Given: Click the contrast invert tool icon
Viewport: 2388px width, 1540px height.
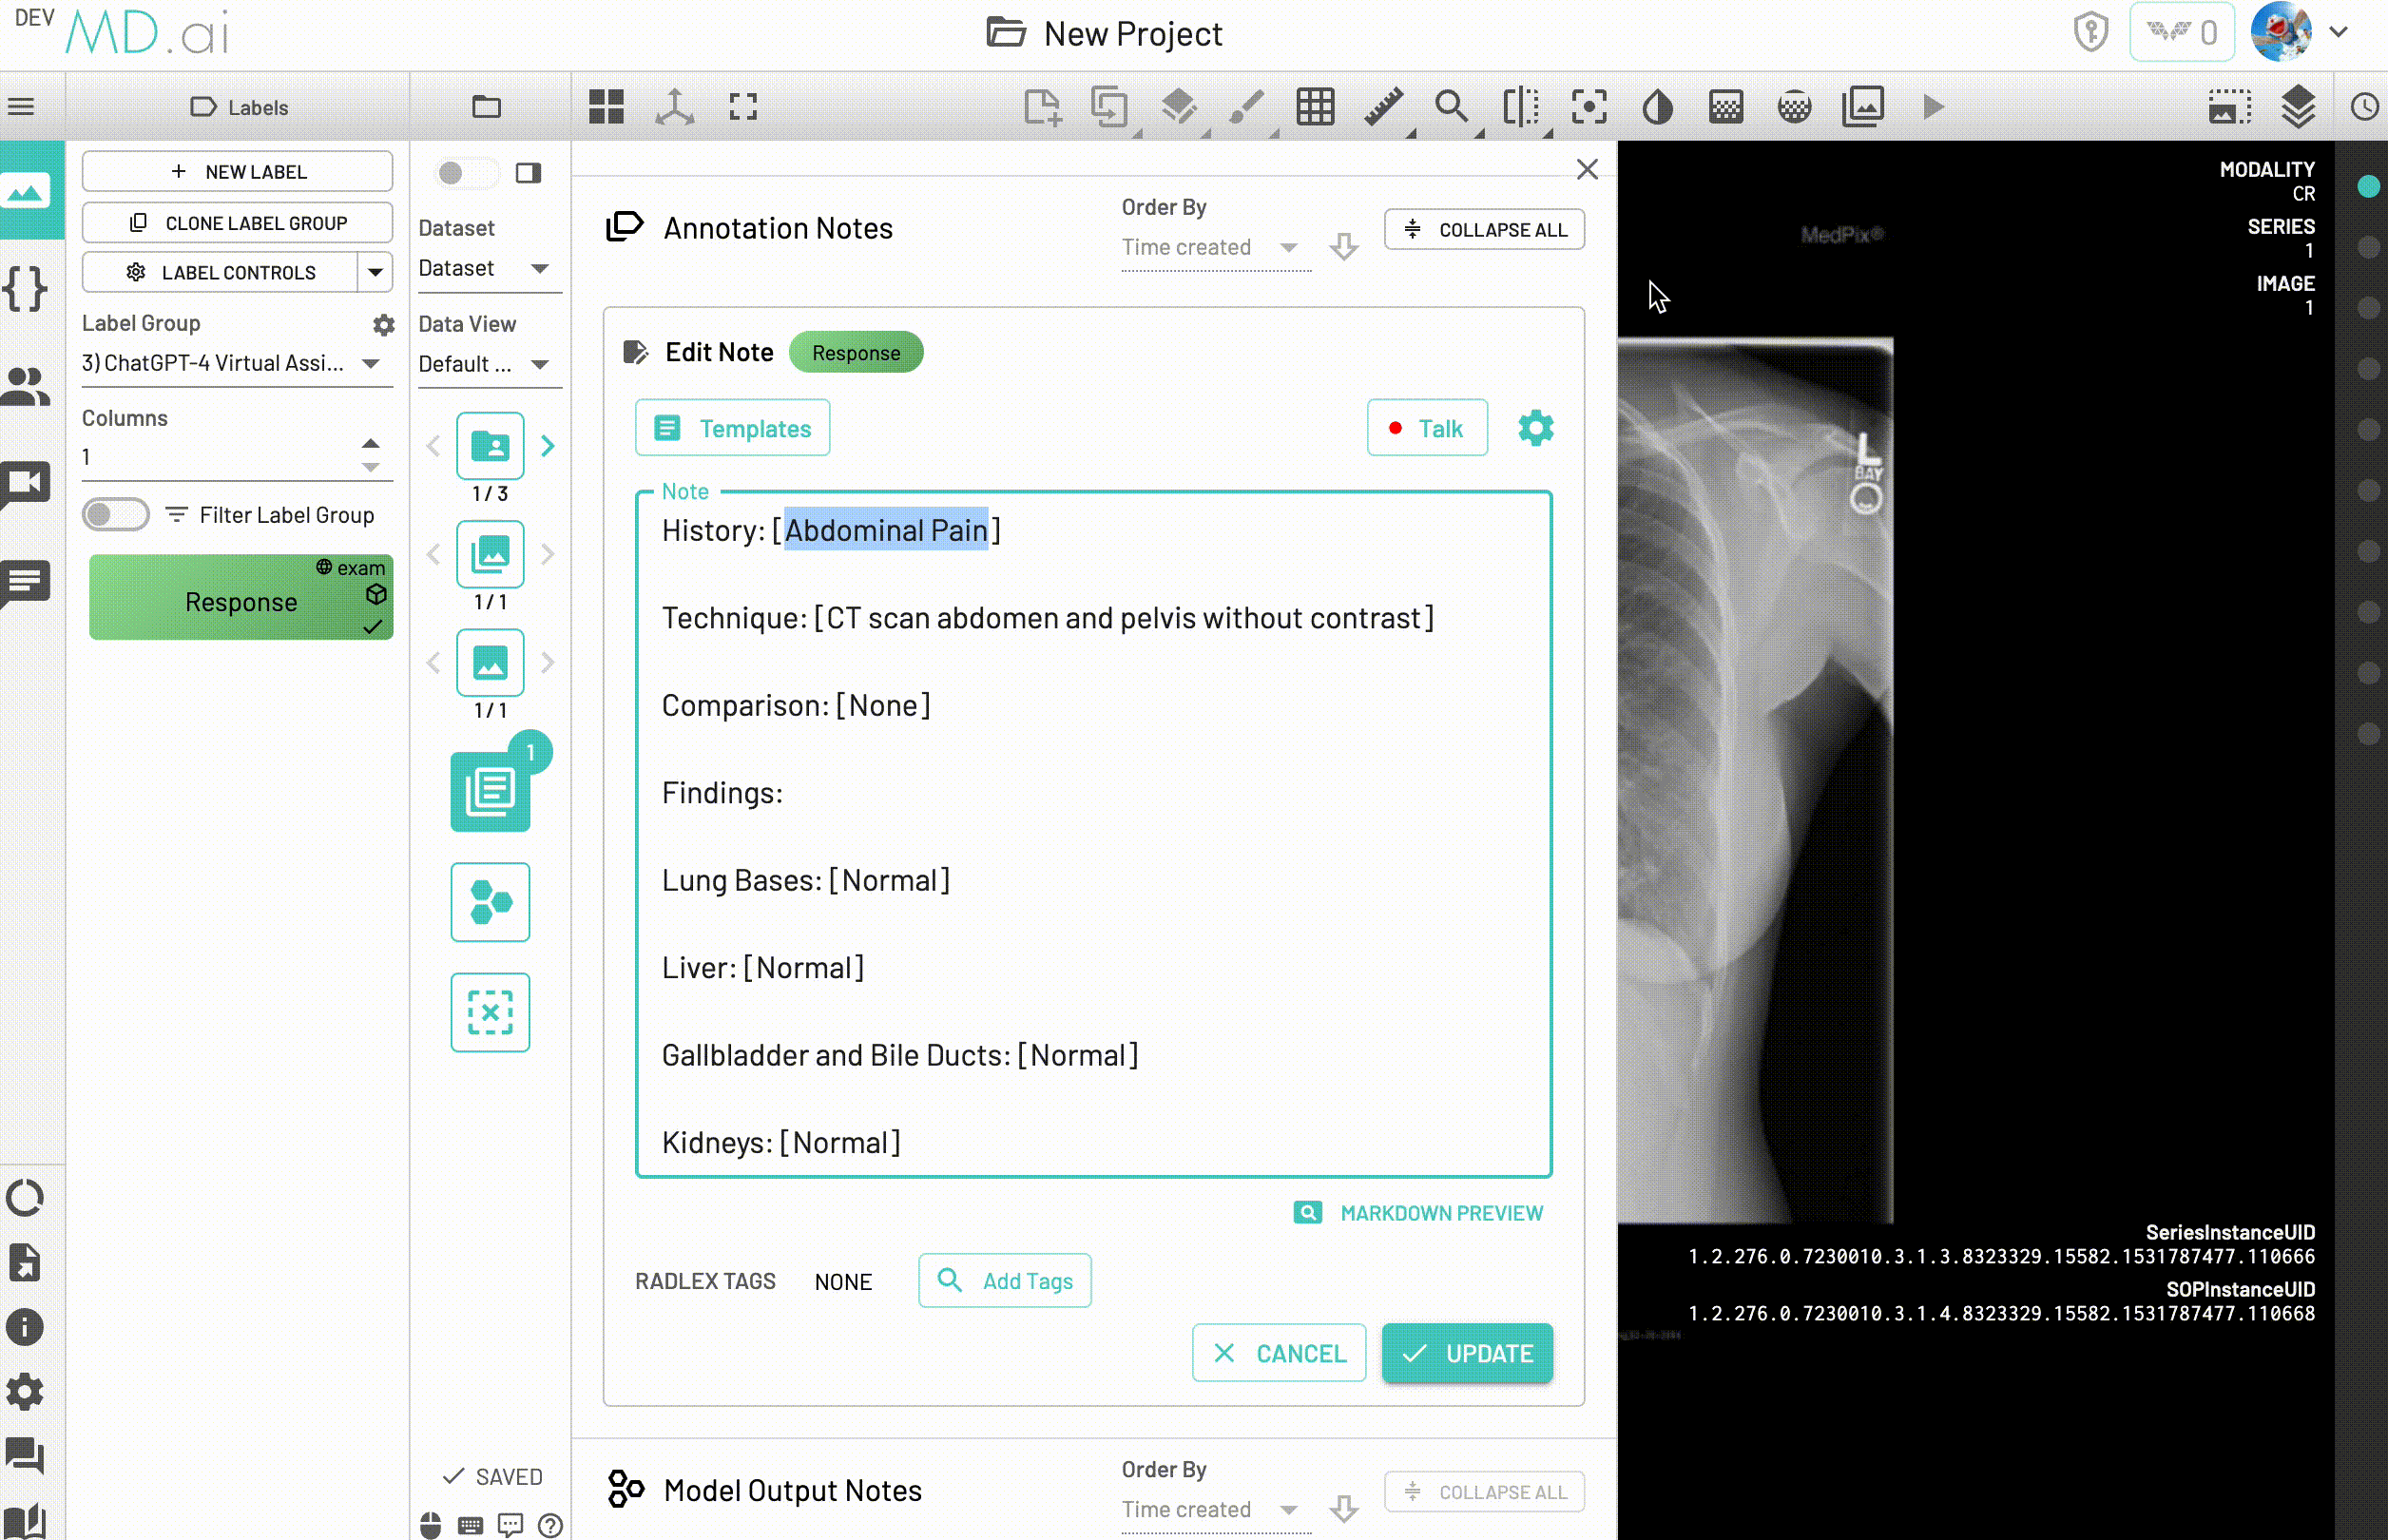Looking at the screenshot, I should (x=1657, y=107).
